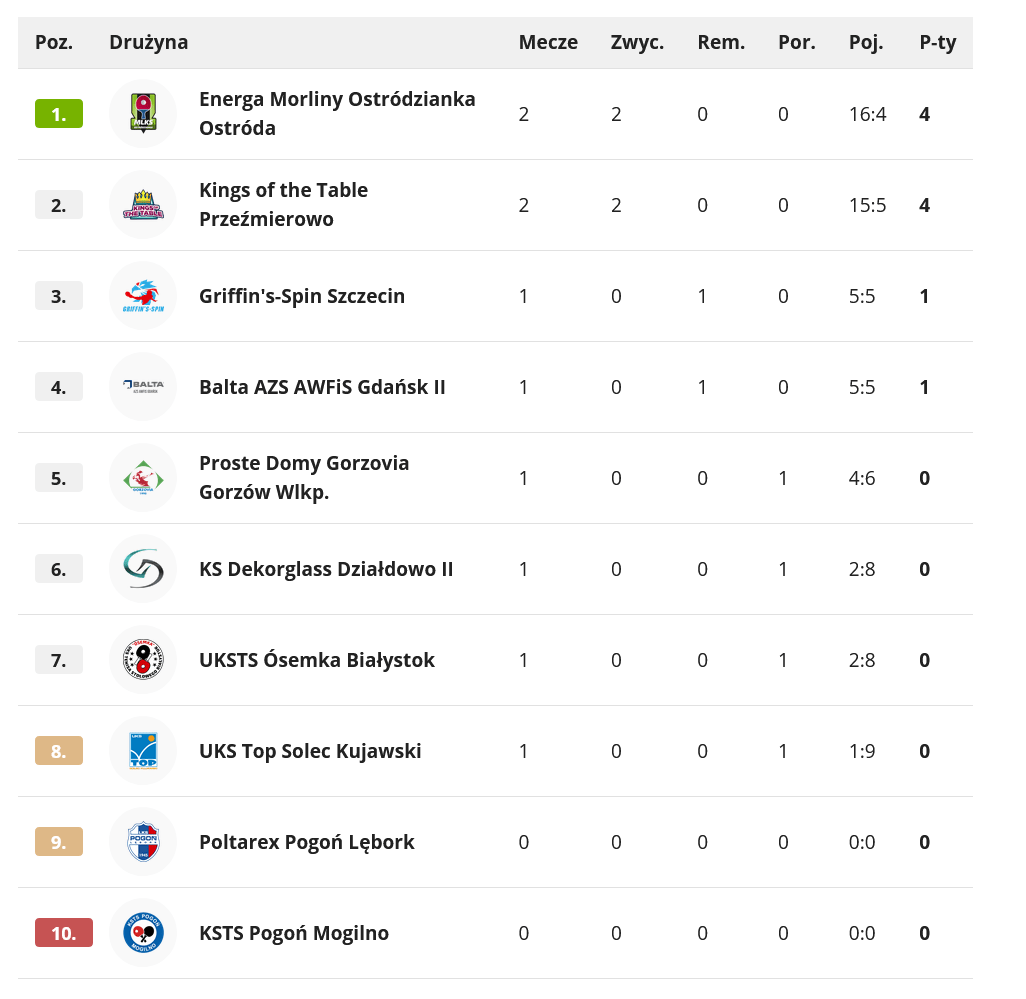This screenshot has height=999, width=1026.
Task: Open the Griffin's-Spin Szczecin logo
Action: (143, 296)
